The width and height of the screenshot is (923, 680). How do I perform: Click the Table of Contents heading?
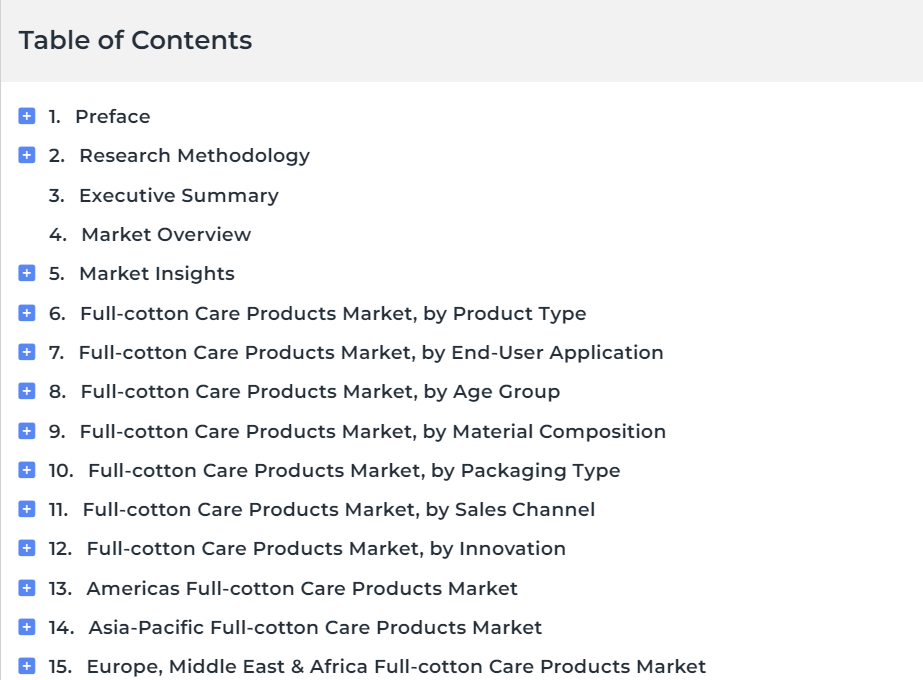pyautogui.click(x=135, y=41)
